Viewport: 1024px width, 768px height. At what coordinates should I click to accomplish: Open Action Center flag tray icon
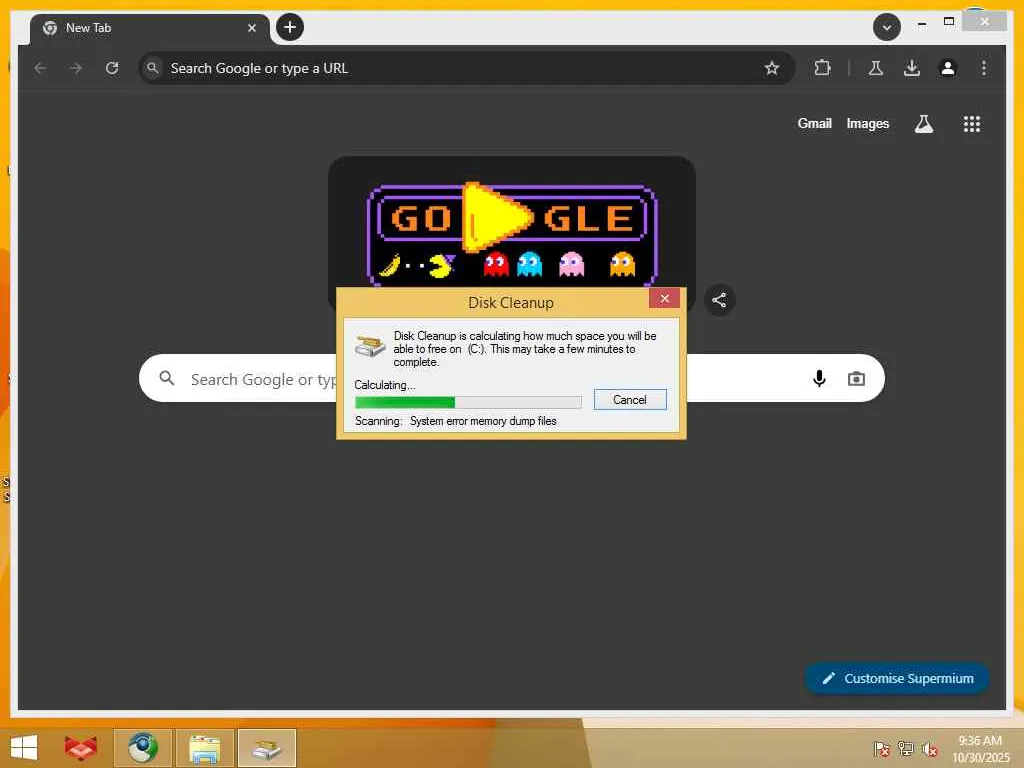[882, 748]
